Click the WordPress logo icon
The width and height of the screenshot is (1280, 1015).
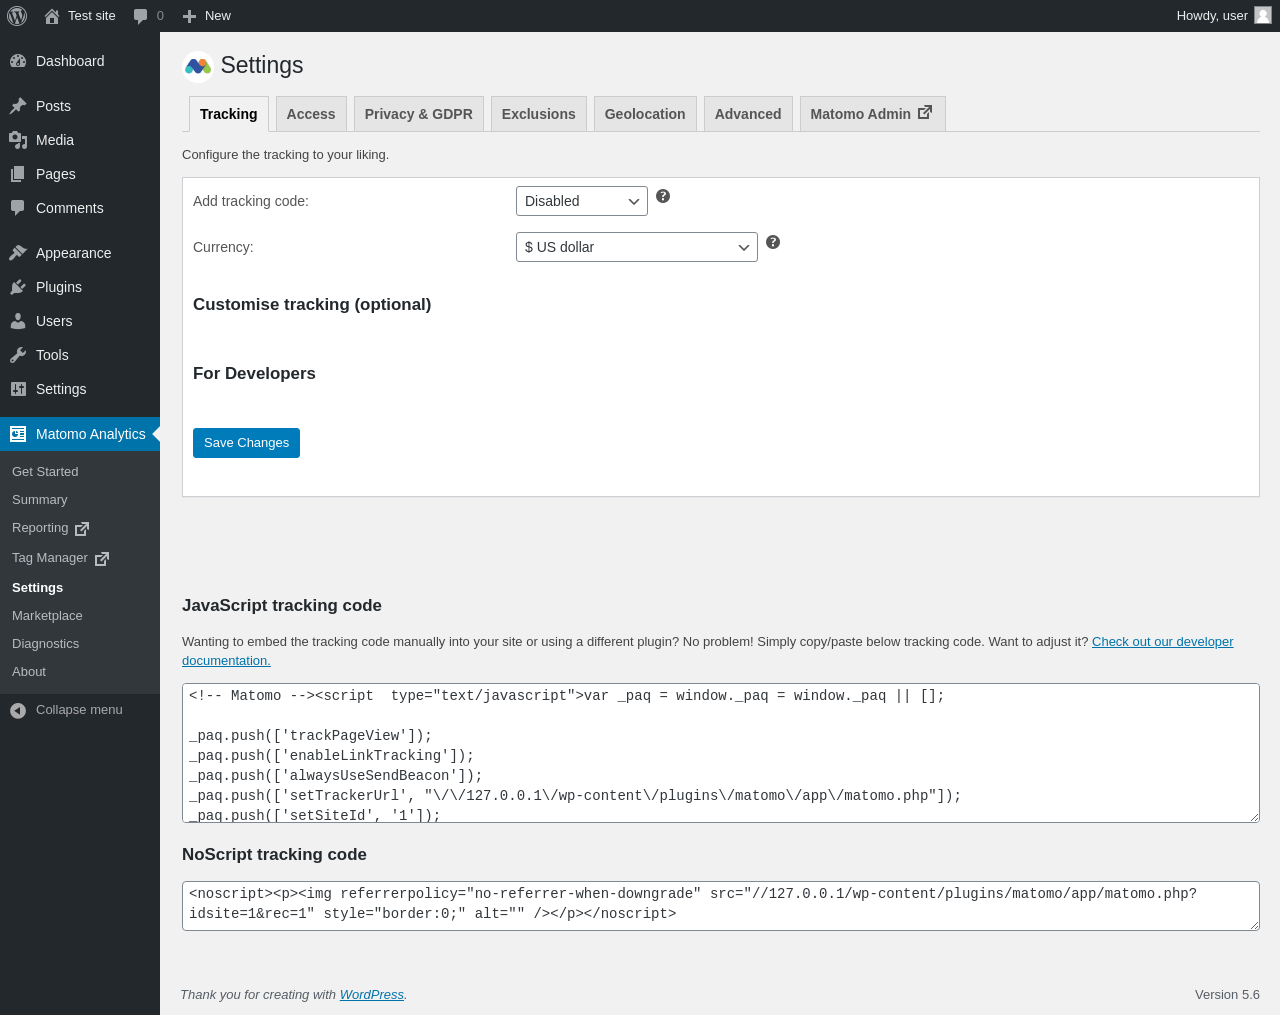[17, 16]
